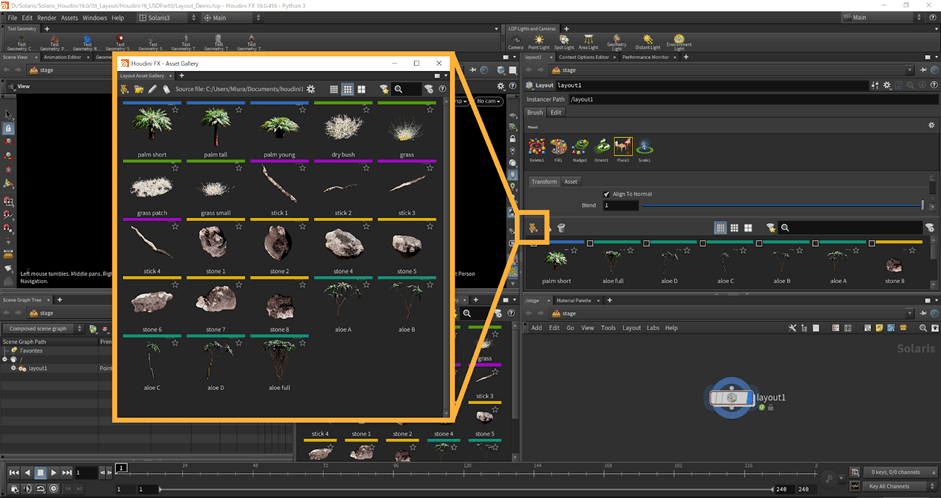The height and width of the screenshot is (498, 941).
Task: Expand the stage path dropdown in parameter pane
Action: pyautogui.click(x=910, y=70)
